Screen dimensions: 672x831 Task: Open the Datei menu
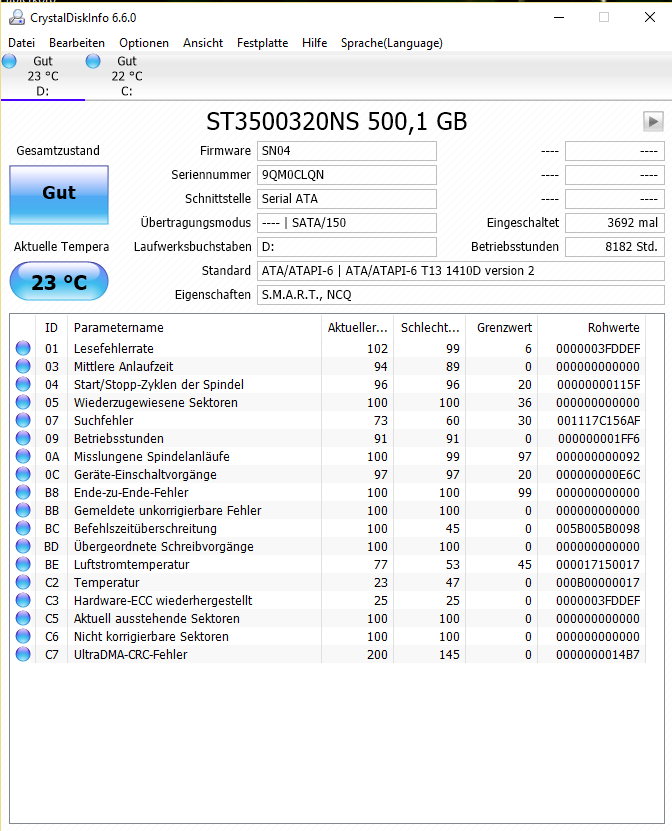pyautogui.click(x=22, y=43)
